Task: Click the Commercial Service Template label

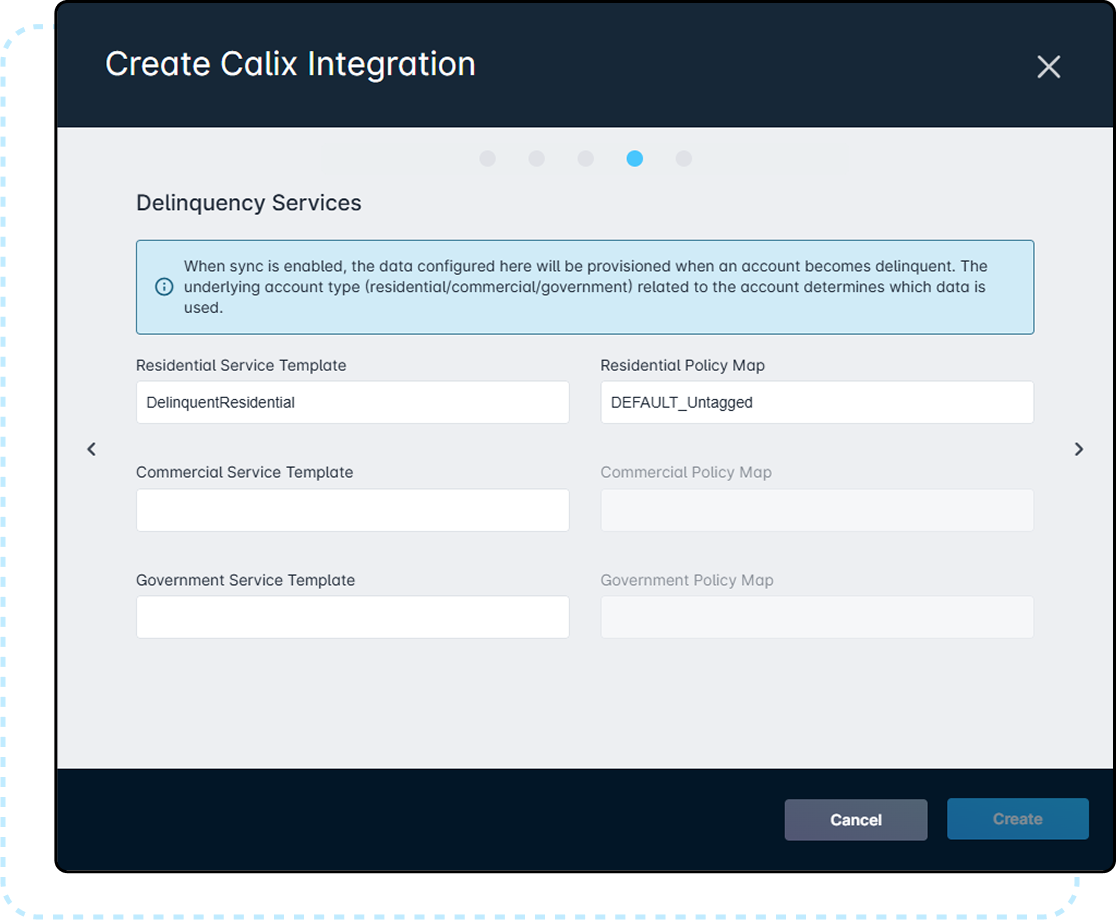Action: point(244,472)
